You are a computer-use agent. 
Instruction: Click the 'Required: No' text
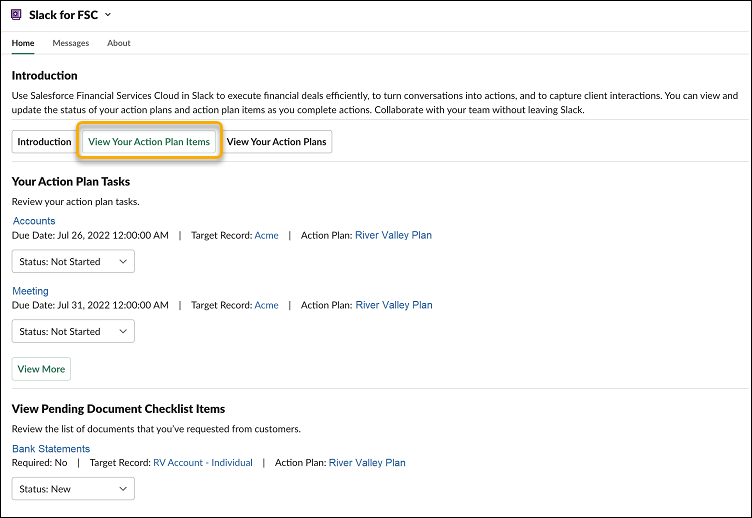[x=39, y=463]
